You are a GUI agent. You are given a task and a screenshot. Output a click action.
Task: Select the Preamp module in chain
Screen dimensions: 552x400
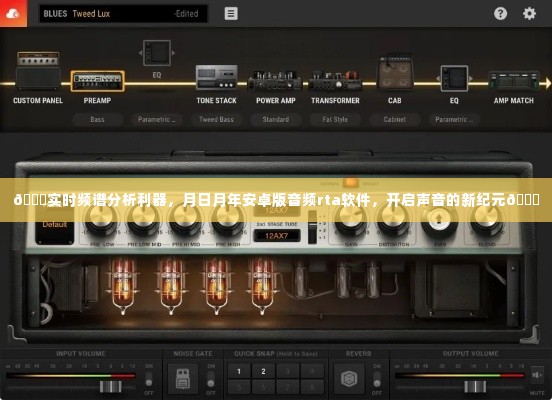(98, 81)
